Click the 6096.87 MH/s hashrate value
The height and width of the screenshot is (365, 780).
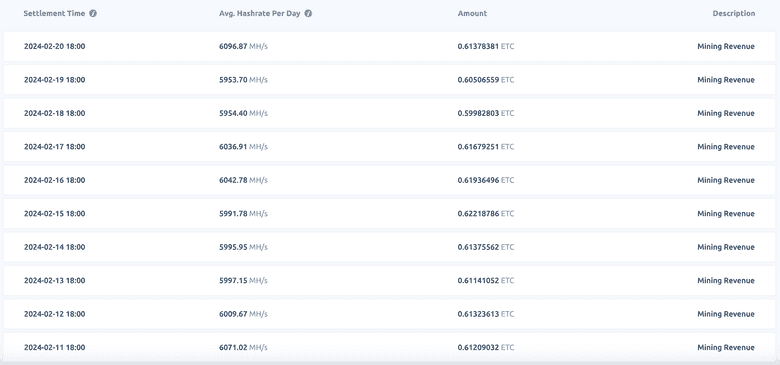243,46
